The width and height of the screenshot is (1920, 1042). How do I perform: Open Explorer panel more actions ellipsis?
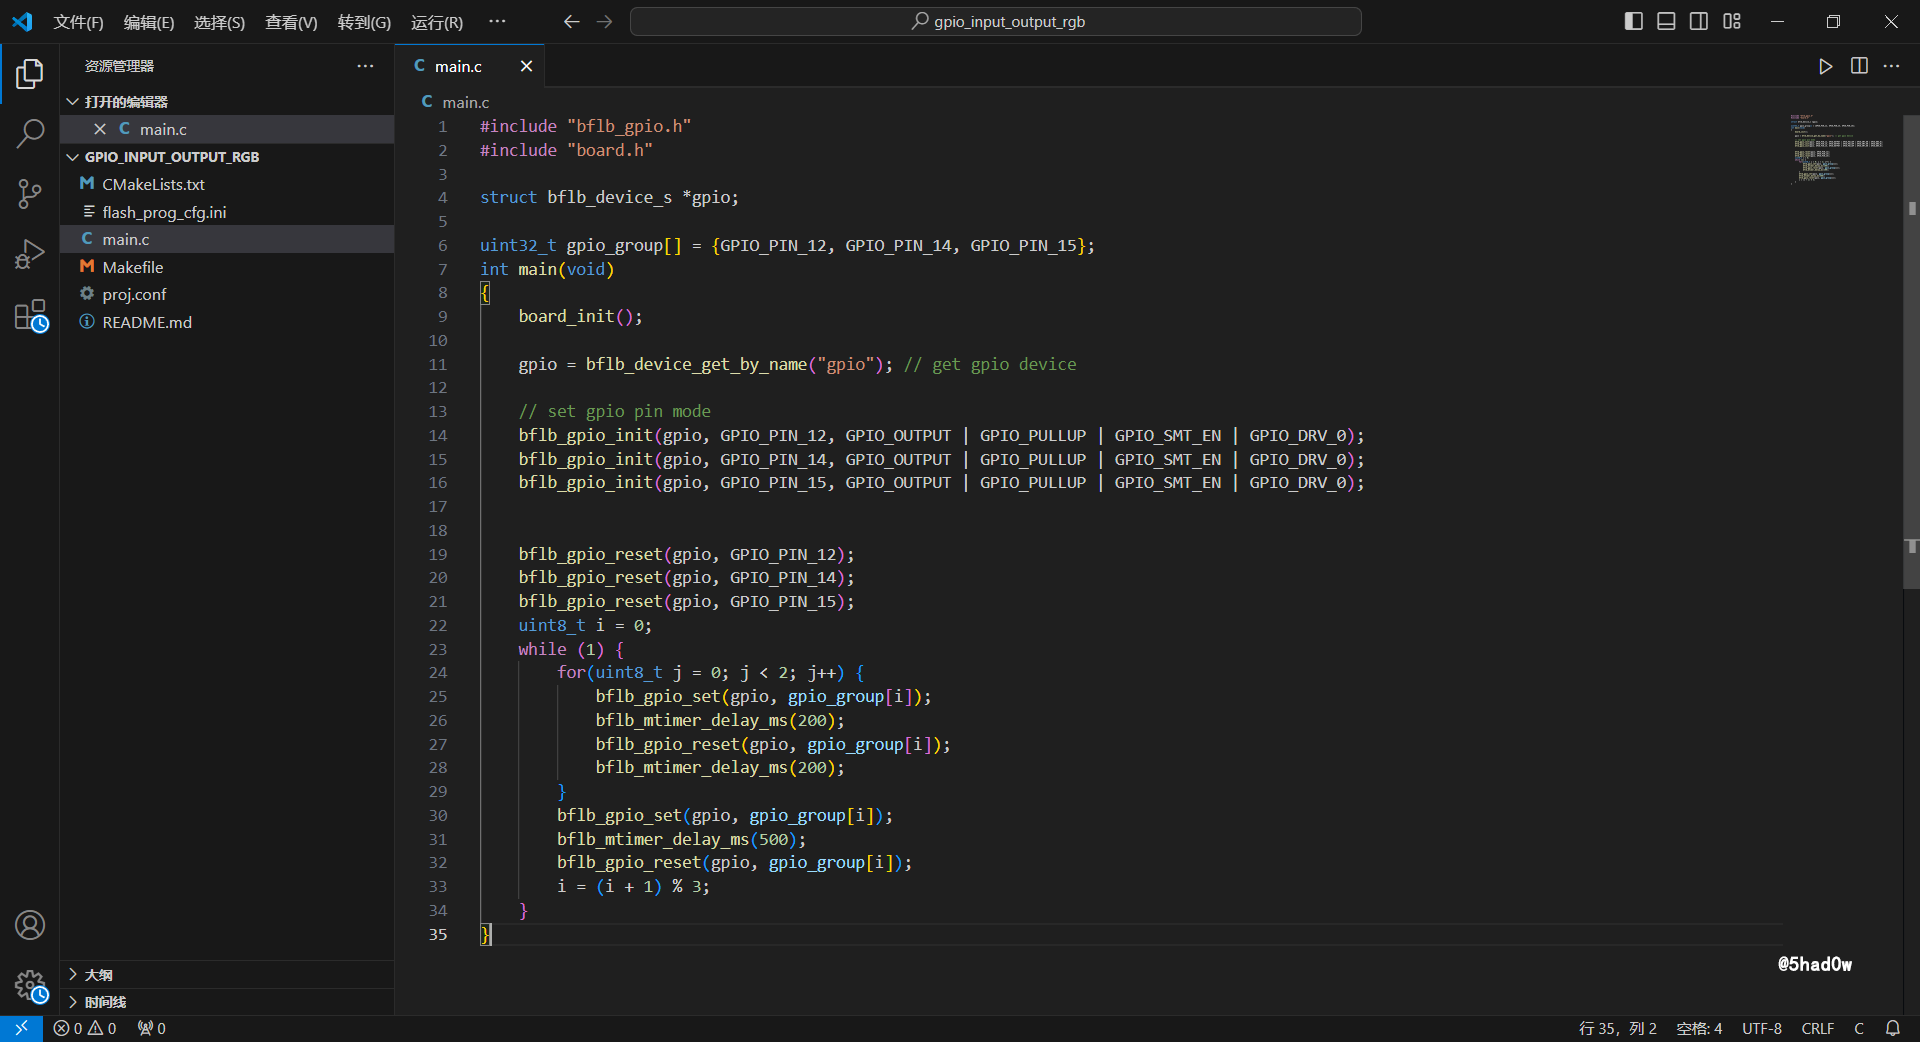(365, 66)
